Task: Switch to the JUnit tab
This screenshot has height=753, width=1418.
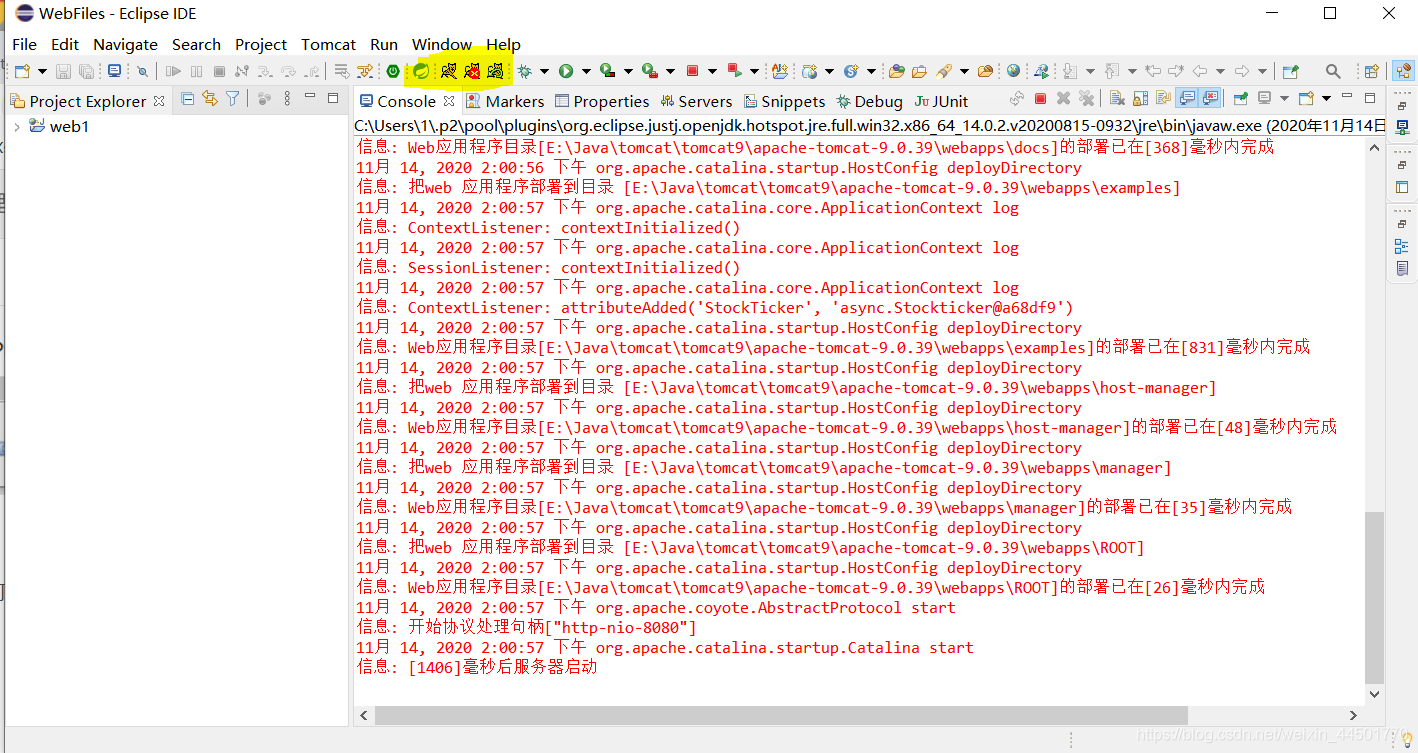Action: click(x=941, y=101)
